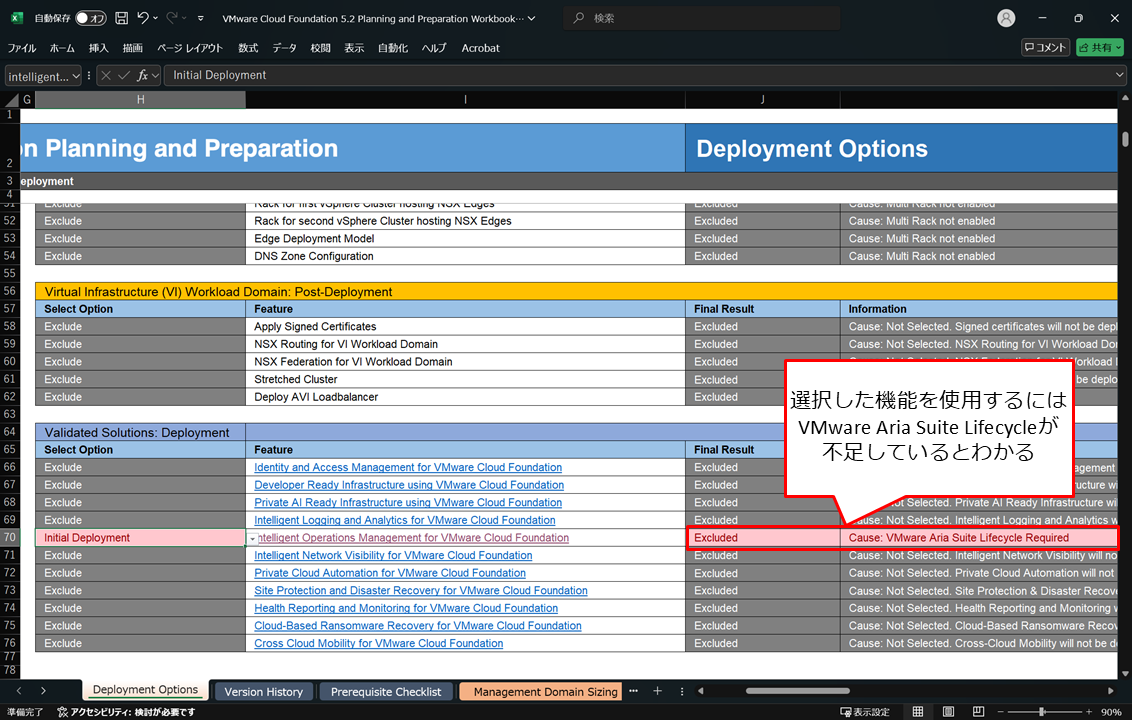Click the zoom slider handle
This screenshot has height=720, width=1132.
[x=1042, y=712]
